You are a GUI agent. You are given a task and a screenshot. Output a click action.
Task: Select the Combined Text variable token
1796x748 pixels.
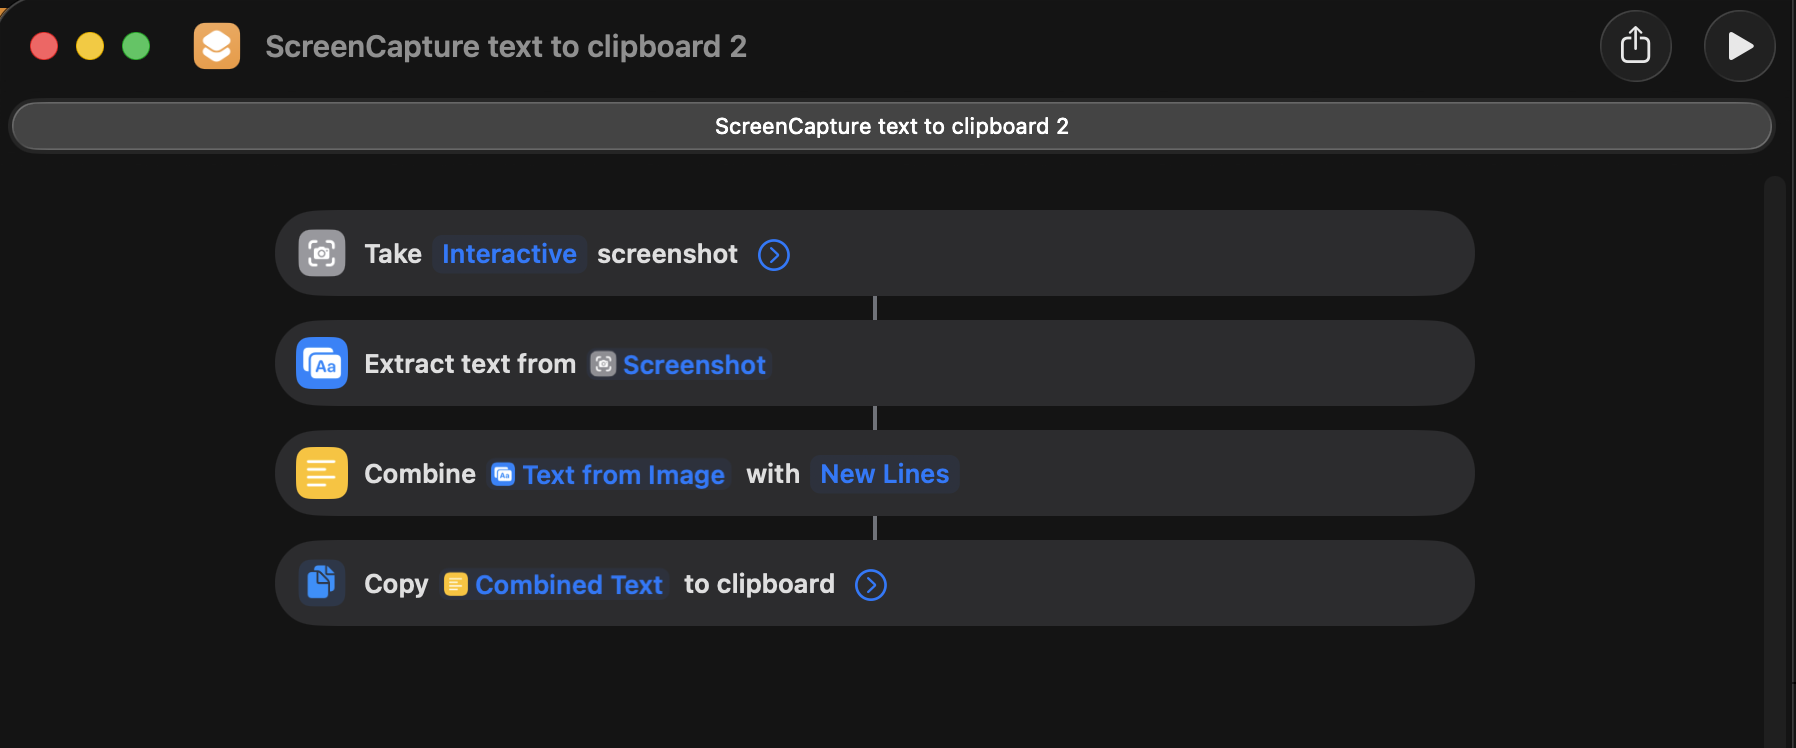(x=555, y=585)
